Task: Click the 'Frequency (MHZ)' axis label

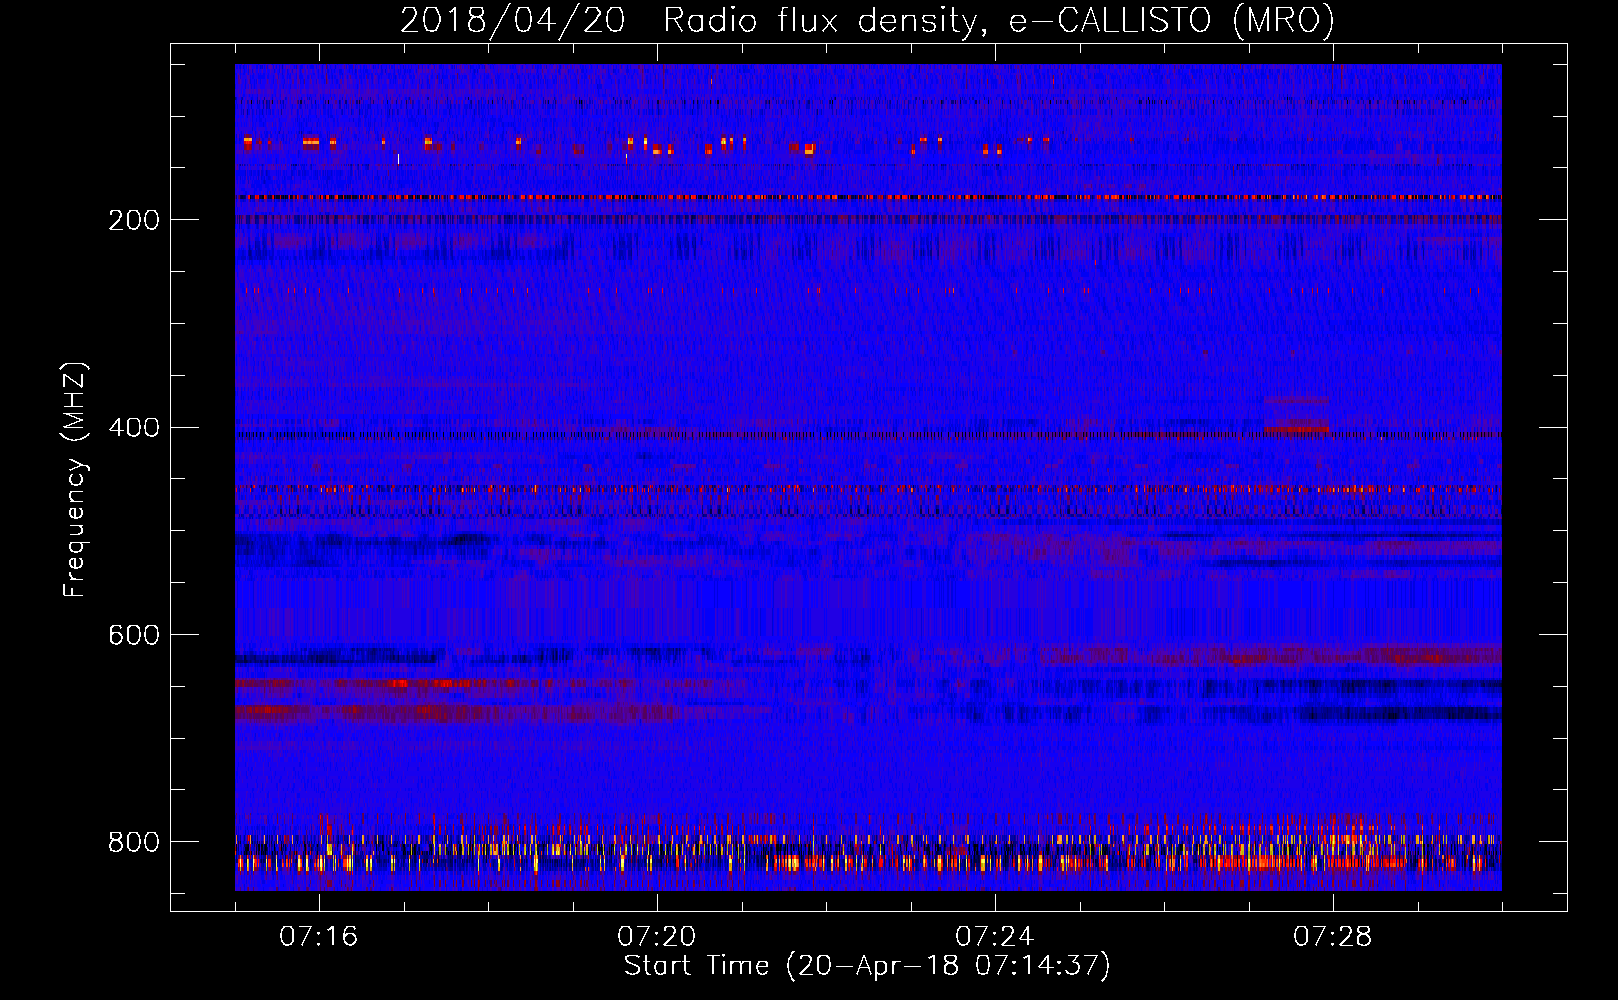Action: 74,479
